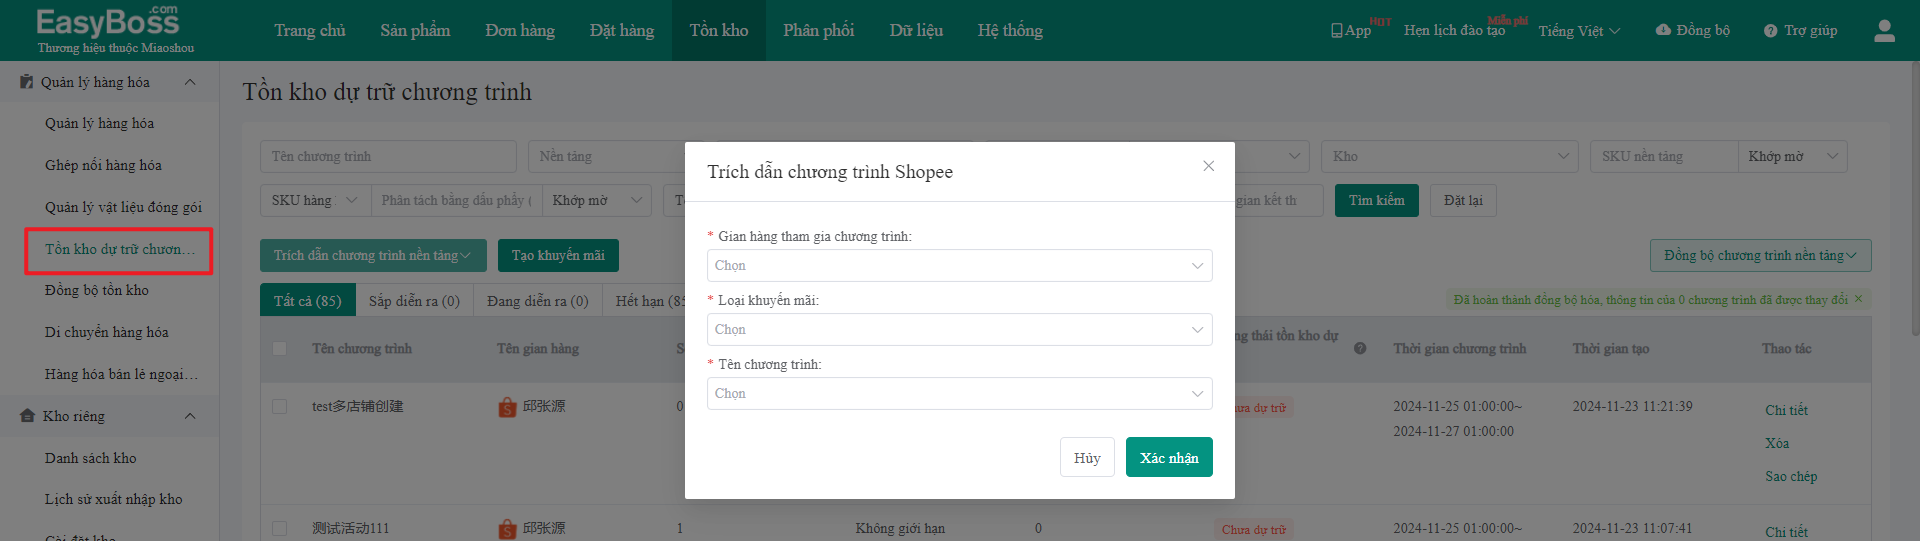Image resolution: width=1920 pixels, height=541 pixels.
Task: Cancel the dialog with Hủy
Action: tap(1087, 457)
